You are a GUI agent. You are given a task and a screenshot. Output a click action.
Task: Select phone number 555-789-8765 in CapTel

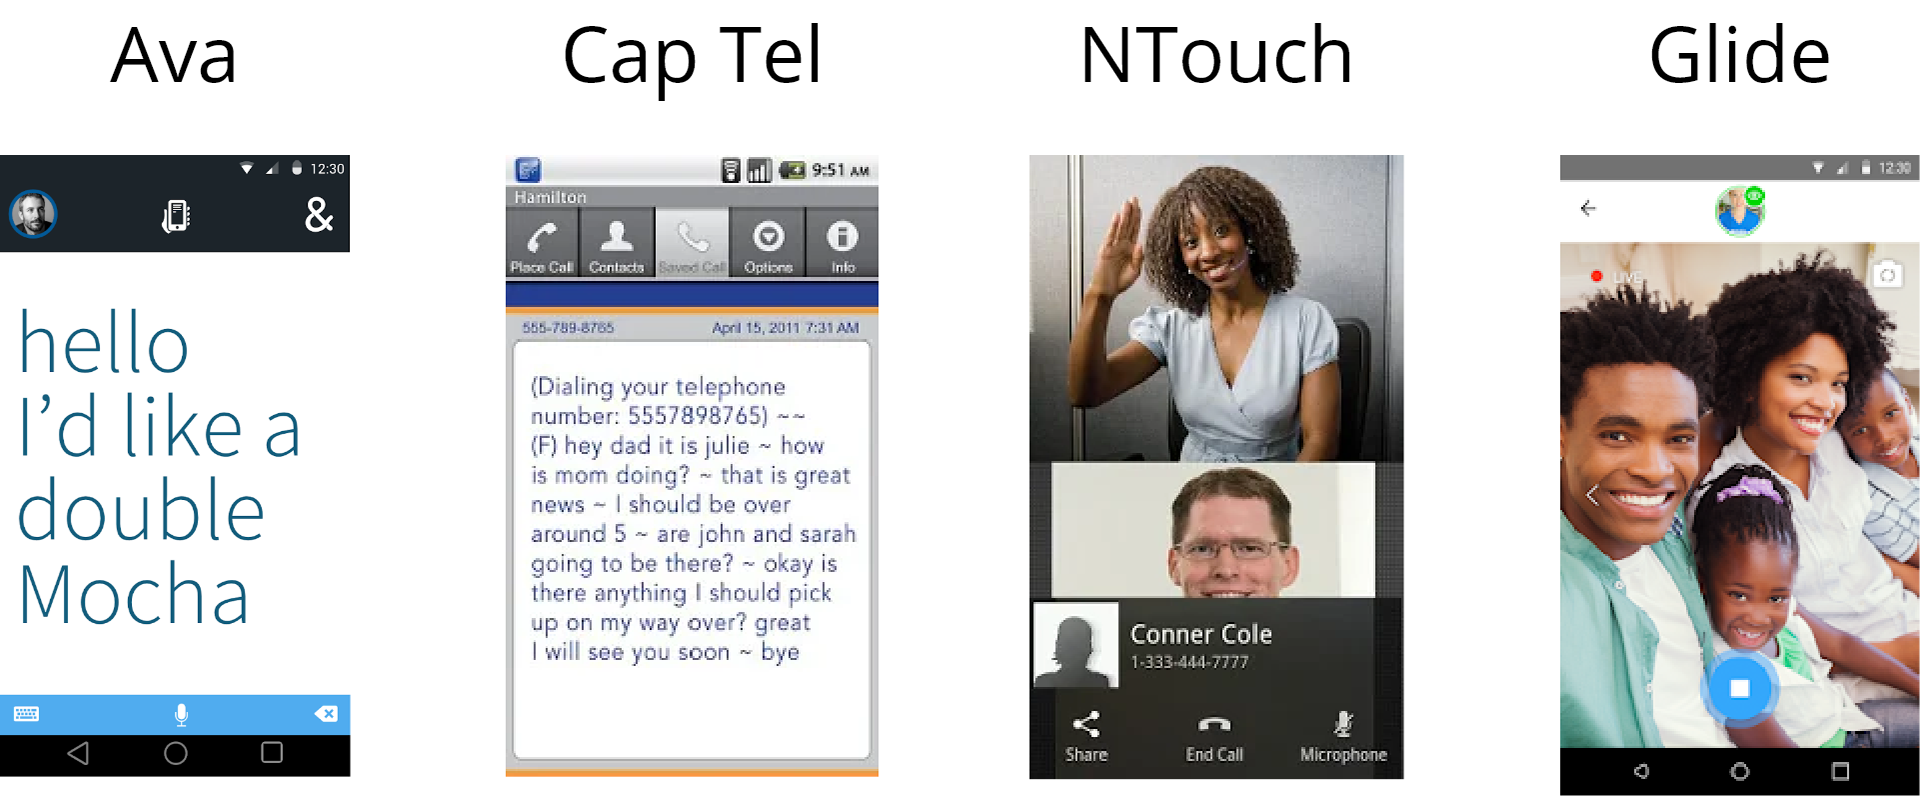point(568,327)
